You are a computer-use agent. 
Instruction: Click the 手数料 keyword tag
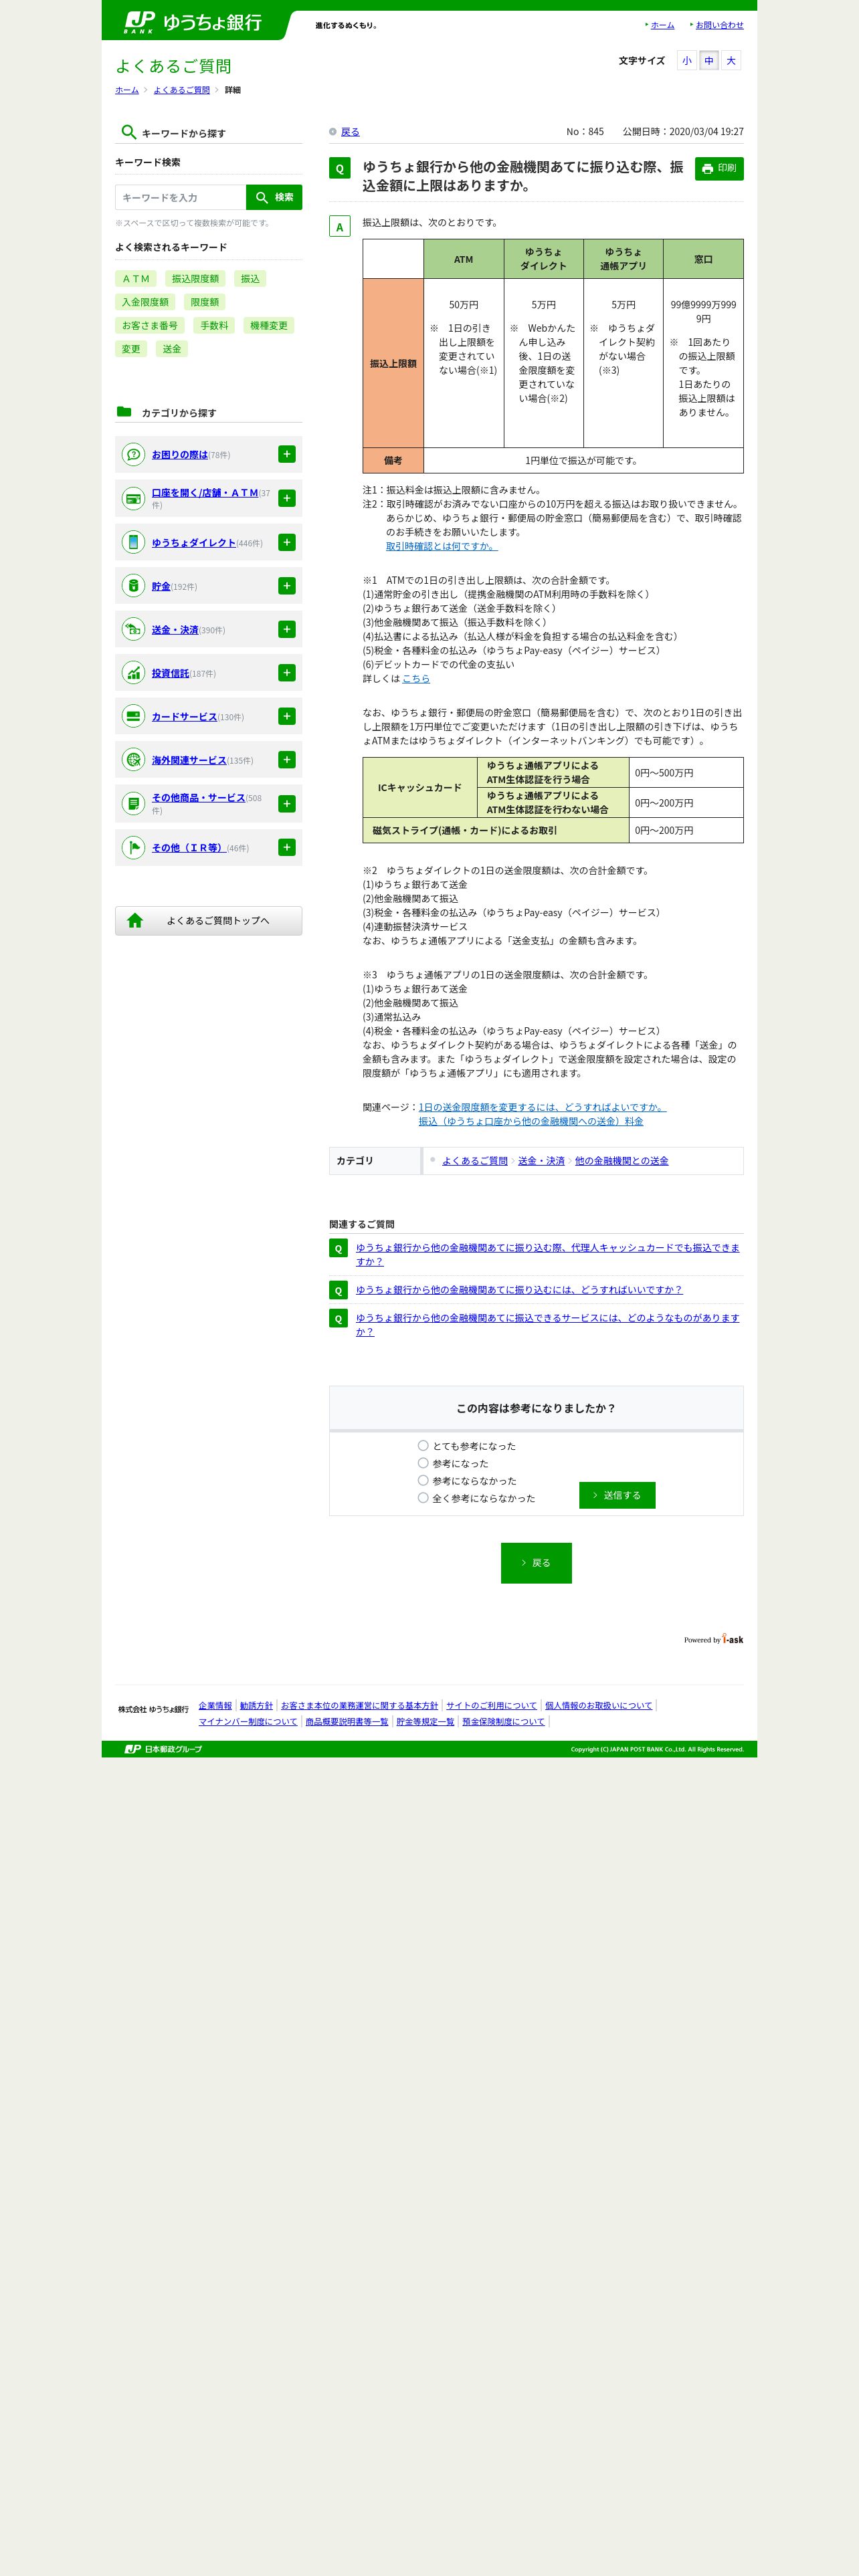tap(214, 325)
